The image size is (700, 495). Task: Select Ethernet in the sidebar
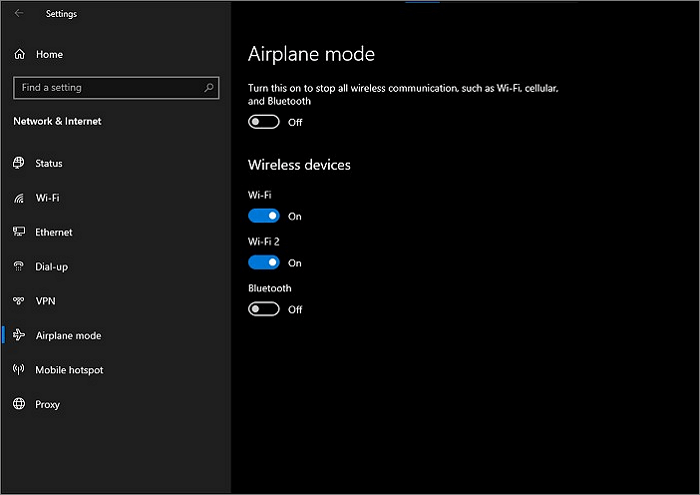click(x=54, y=232)
